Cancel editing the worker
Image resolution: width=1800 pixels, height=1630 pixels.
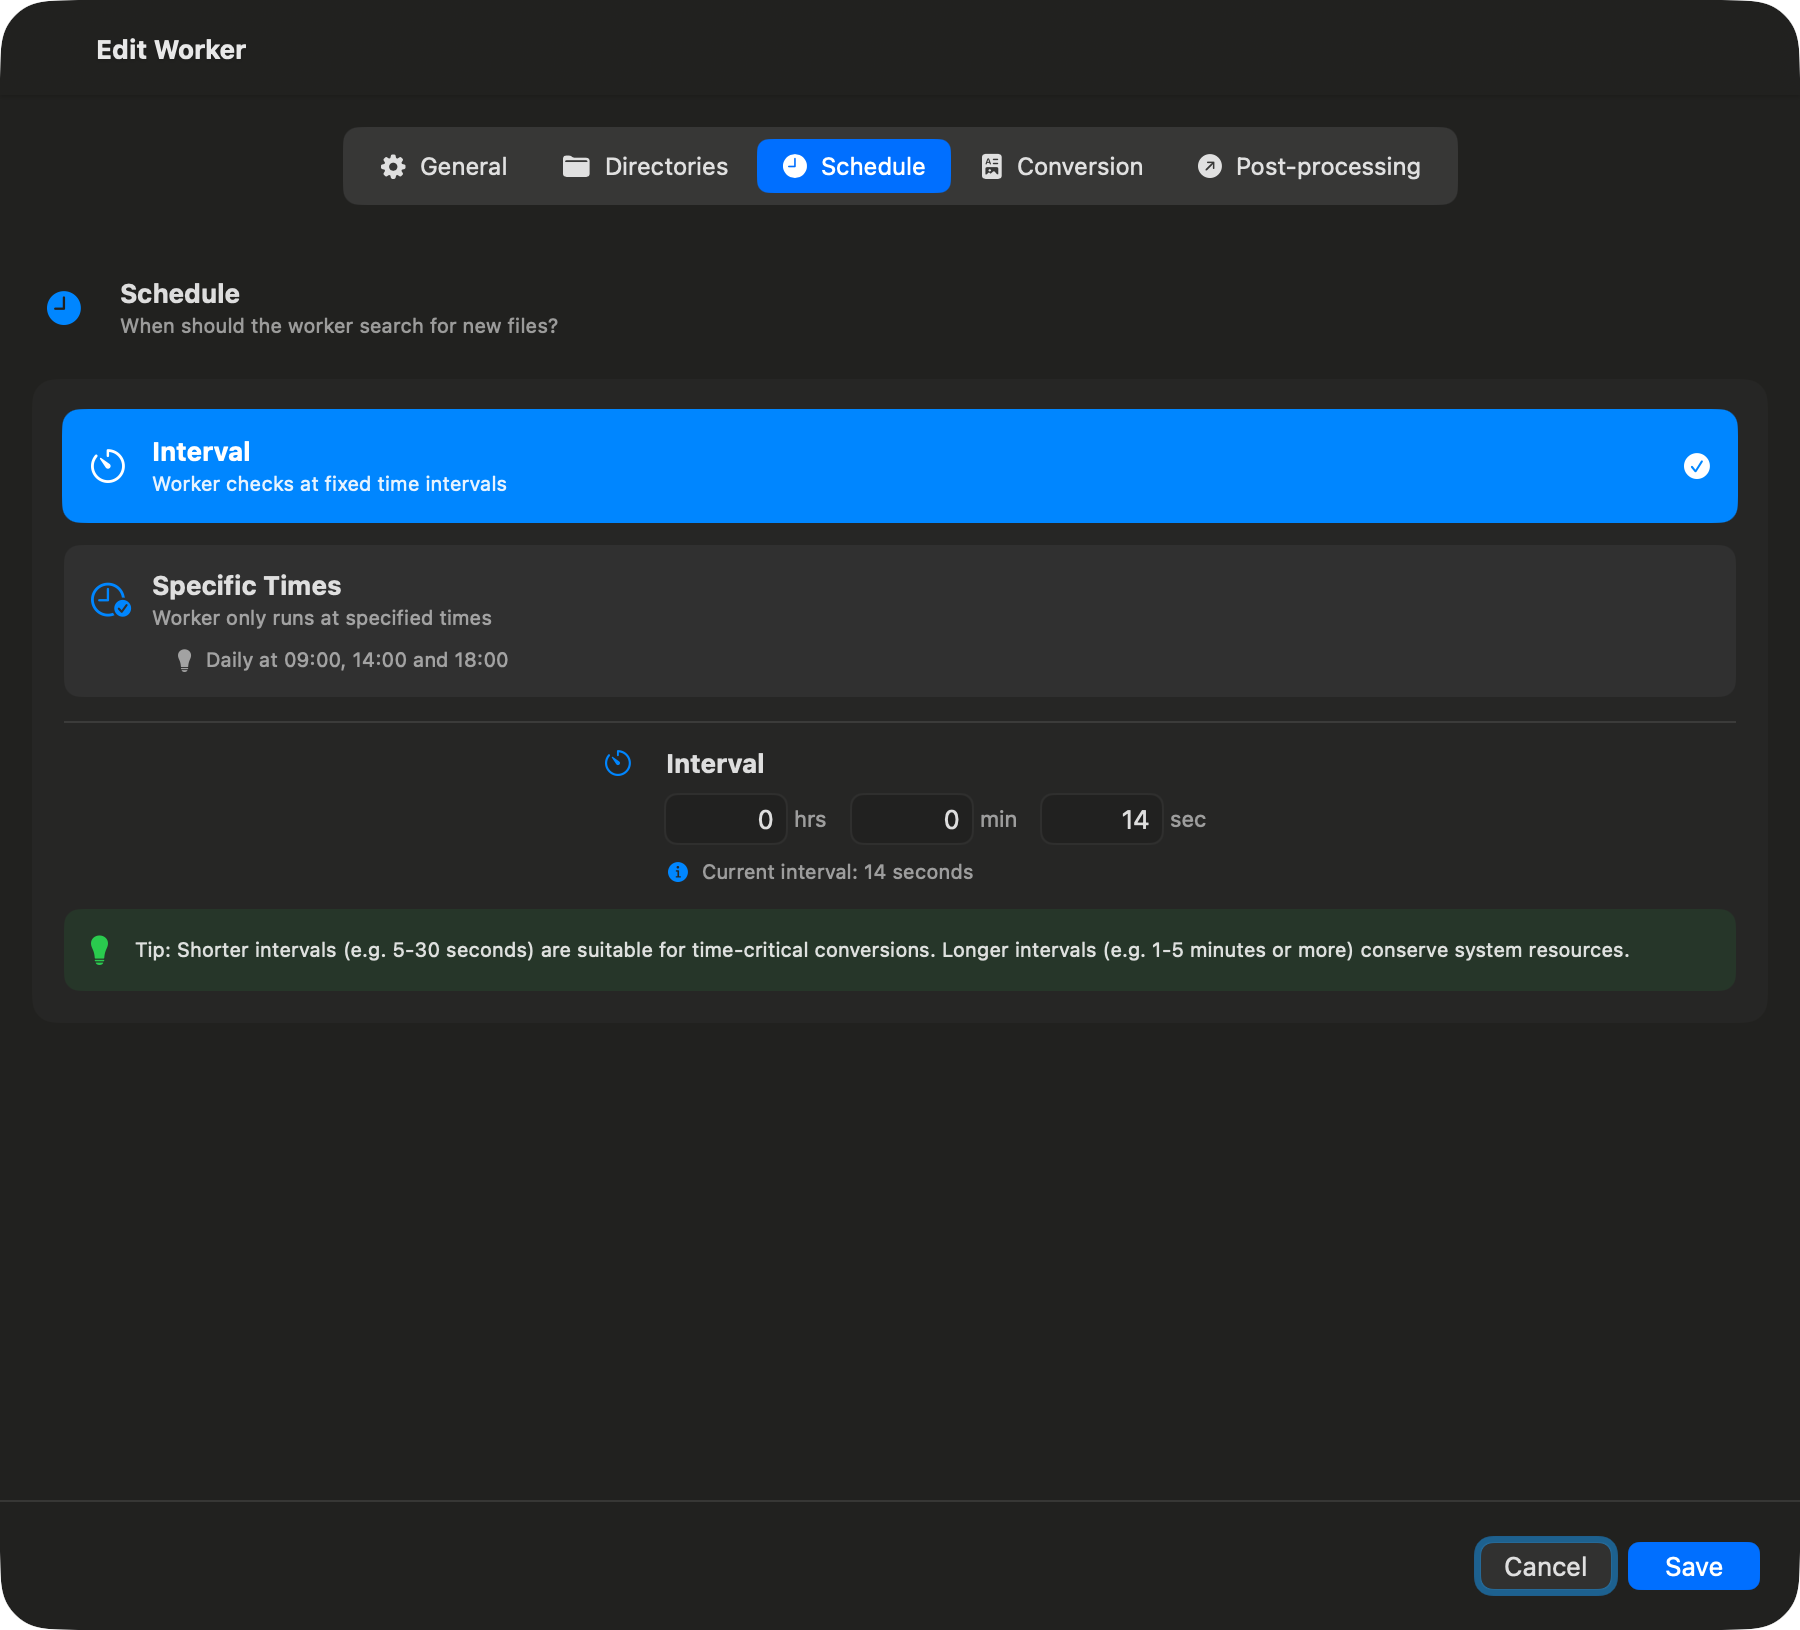click(x=1546, y=1566)
